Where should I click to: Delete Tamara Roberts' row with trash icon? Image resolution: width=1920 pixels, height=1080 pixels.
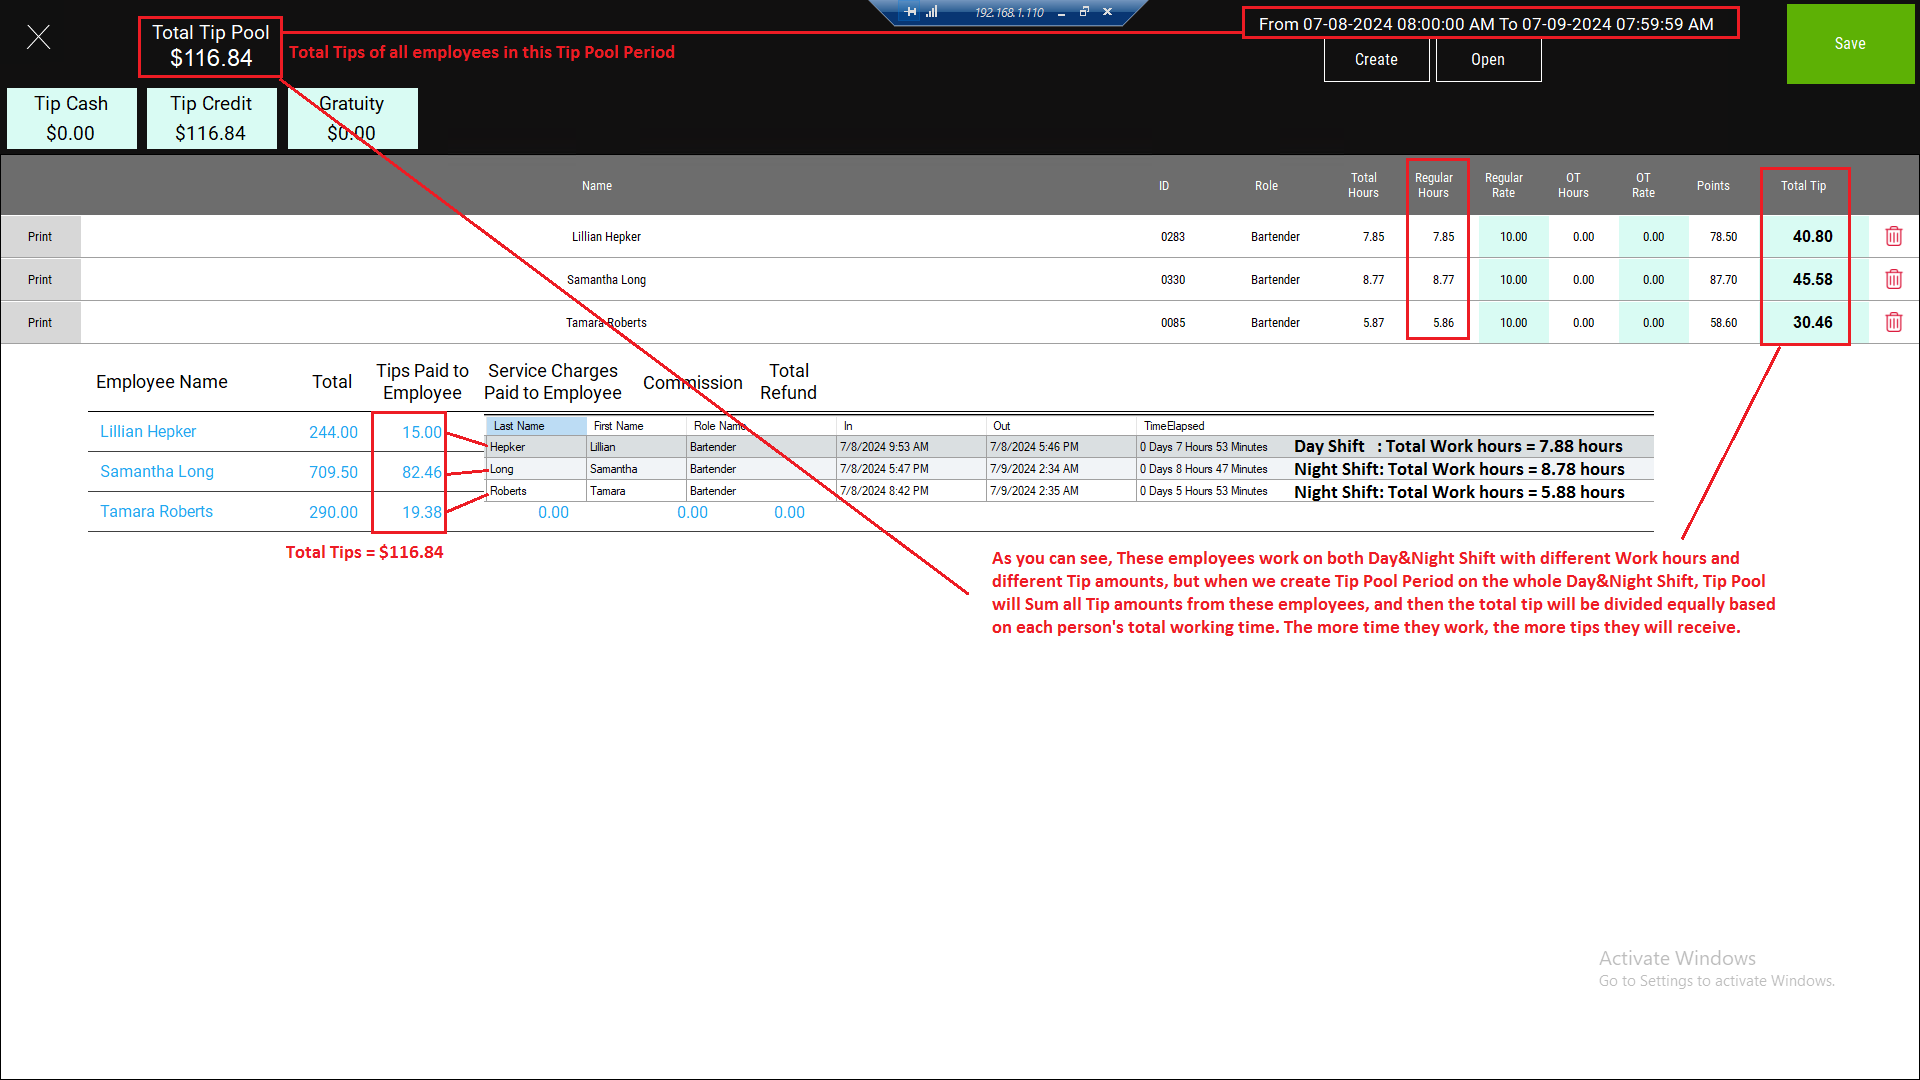coord(1893,323)
